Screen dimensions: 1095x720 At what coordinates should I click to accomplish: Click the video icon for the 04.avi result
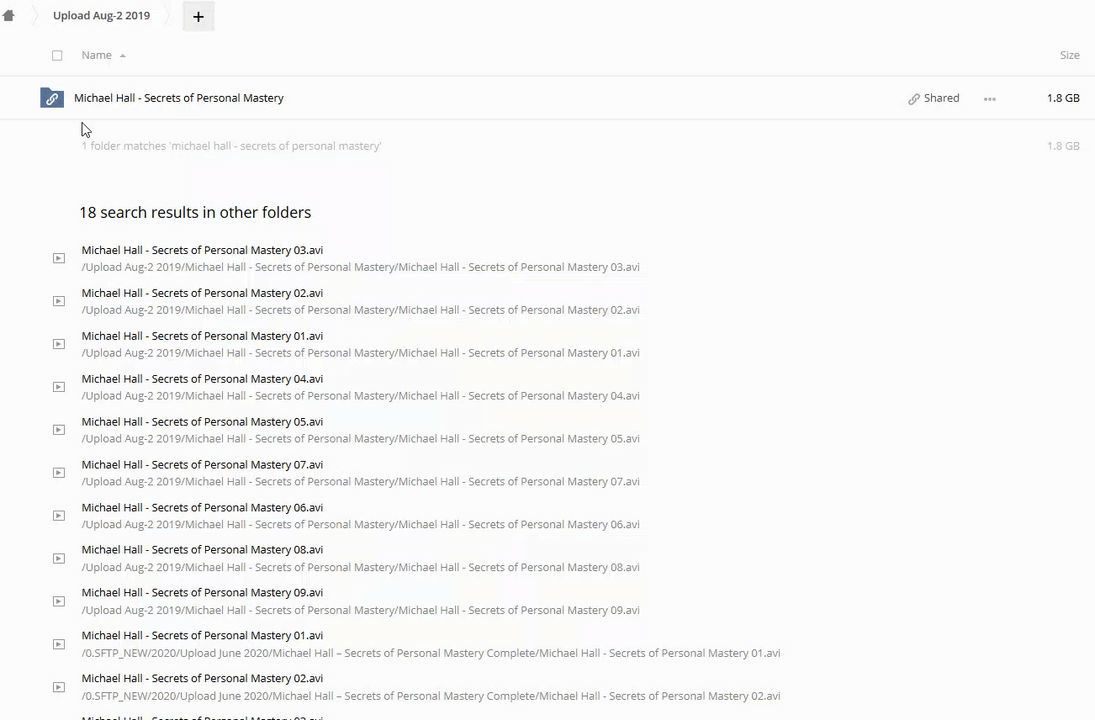59,387
